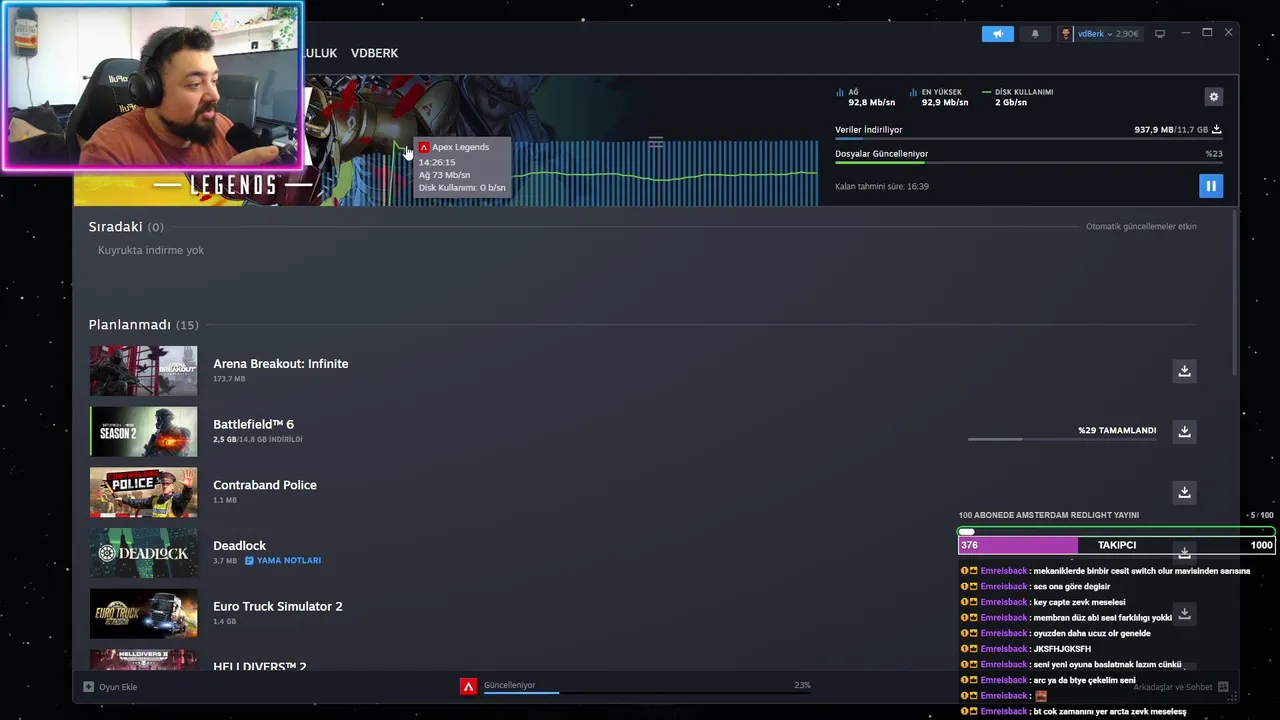Click the download list scrollbar
The width and height of the screenshot is (1280, 720).
point(1235,295)
